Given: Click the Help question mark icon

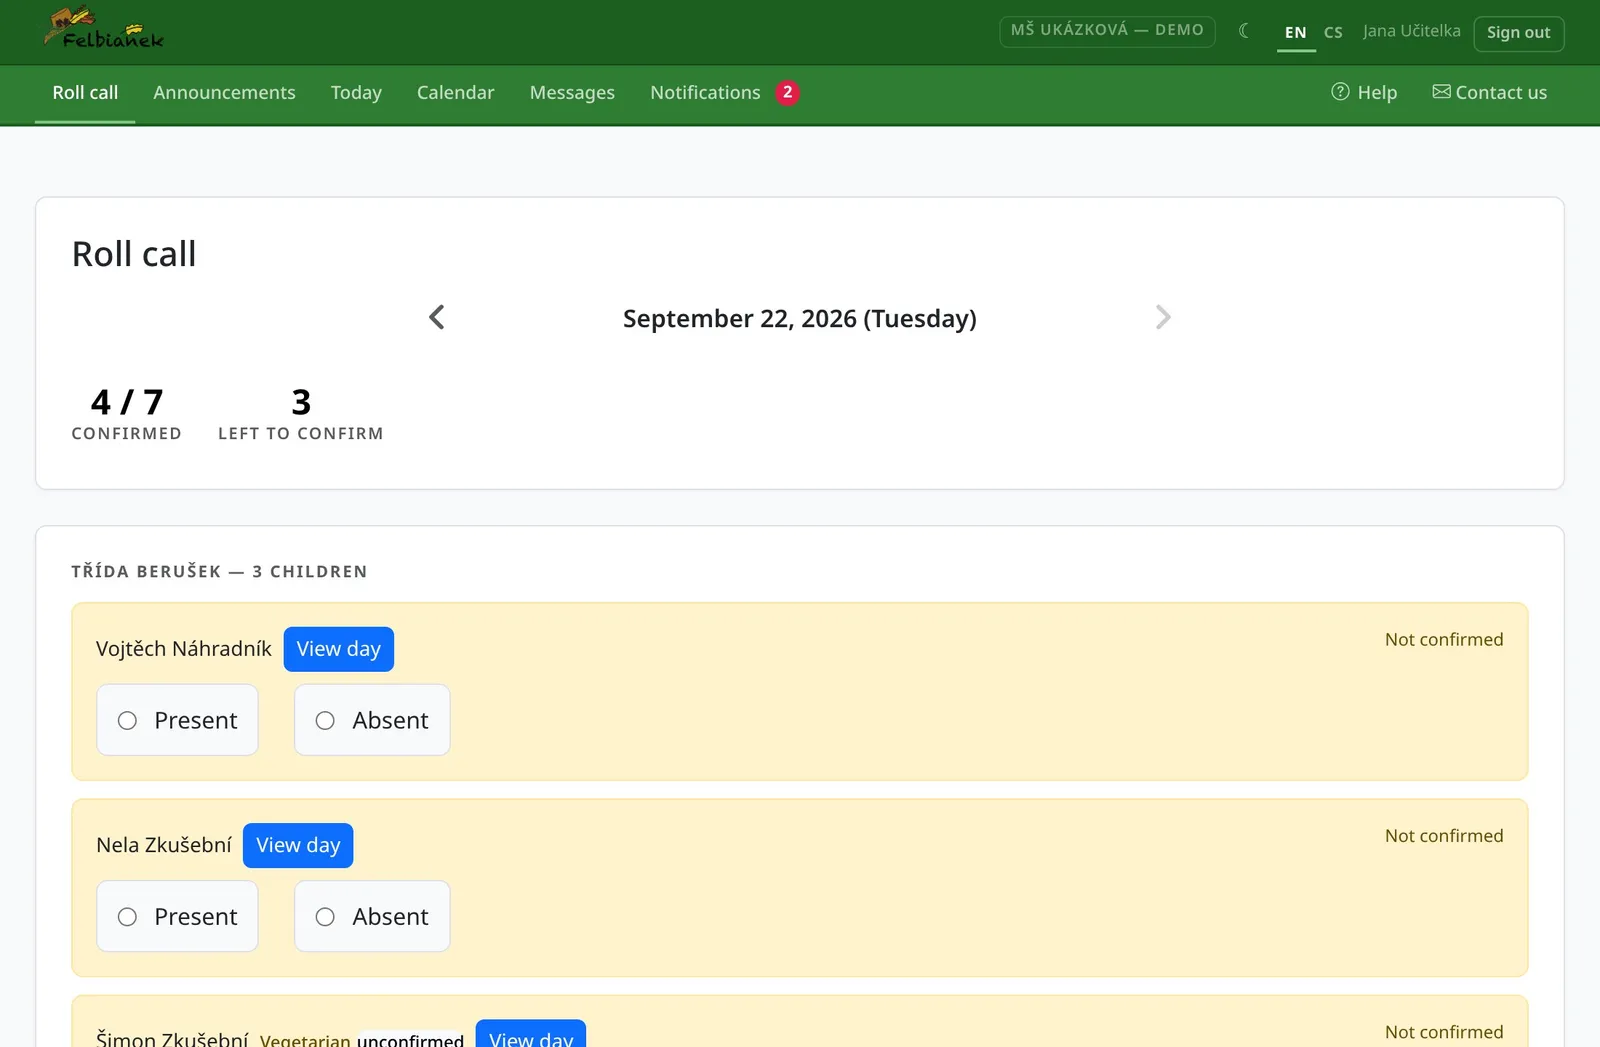Looking at the screenshot, I should pos(1340,92).
